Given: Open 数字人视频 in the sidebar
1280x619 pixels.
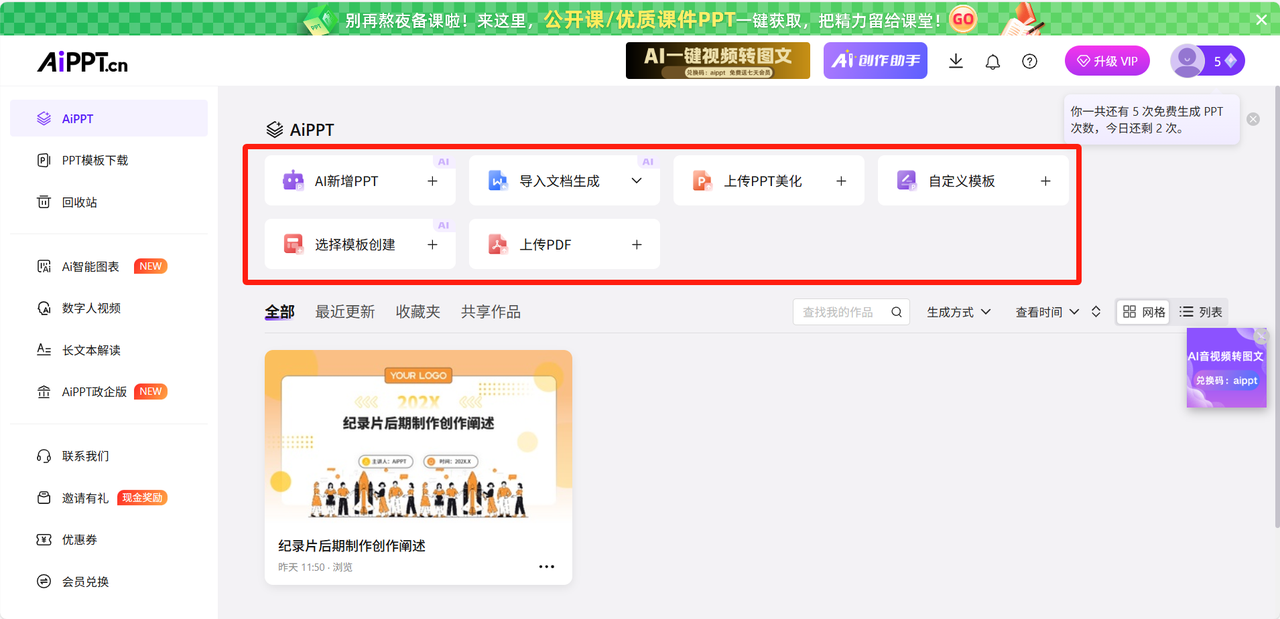Looking at the screenshot, I should click(x=109, y=308).
